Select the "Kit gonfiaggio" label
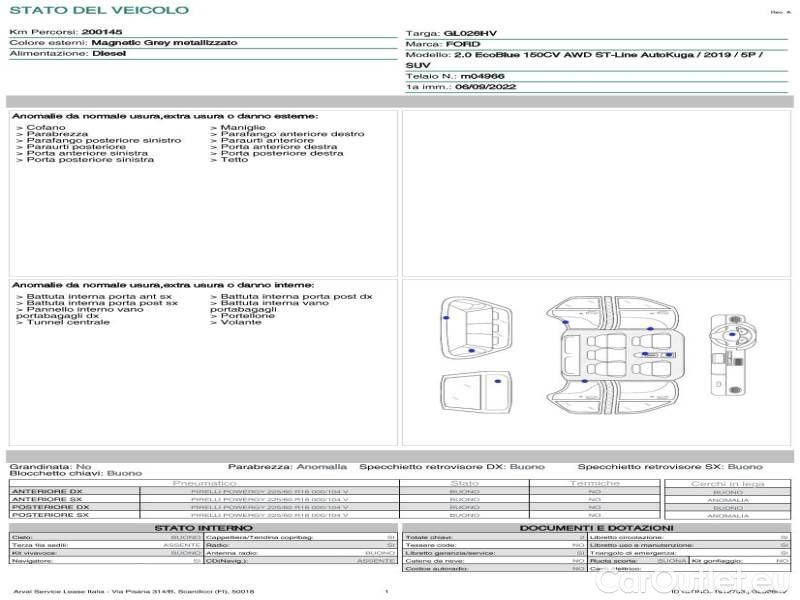 [x=715, y=561]
